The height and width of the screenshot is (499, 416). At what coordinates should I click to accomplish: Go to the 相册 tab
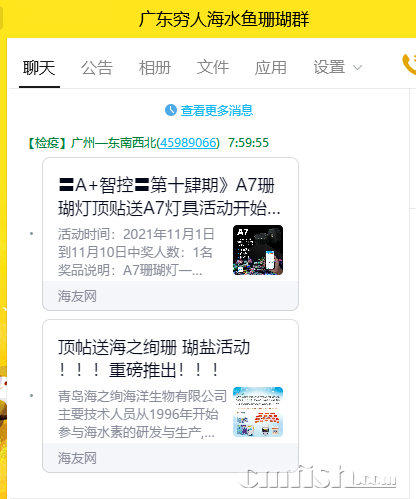(x=155, y=68)
